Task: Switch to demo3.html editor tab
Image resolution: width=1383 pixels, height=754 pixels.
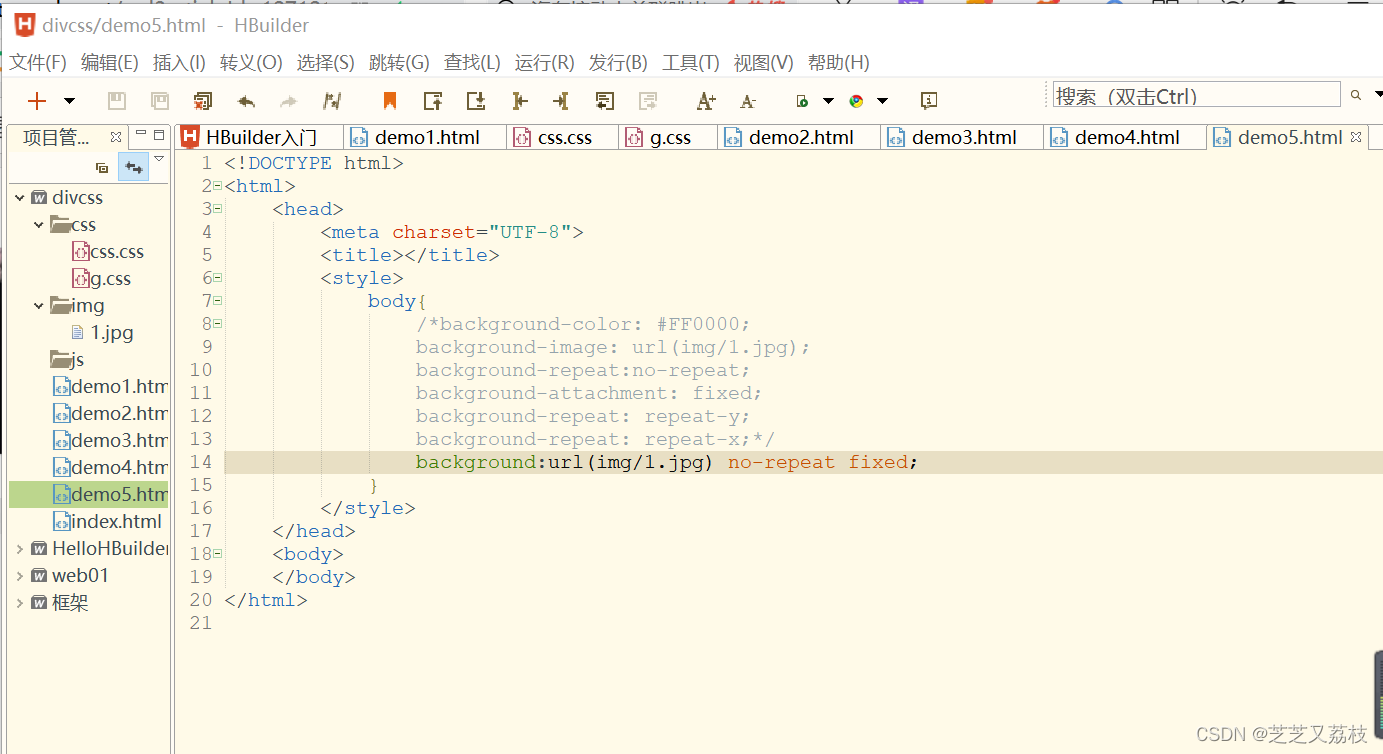Action: click(963, 138)
